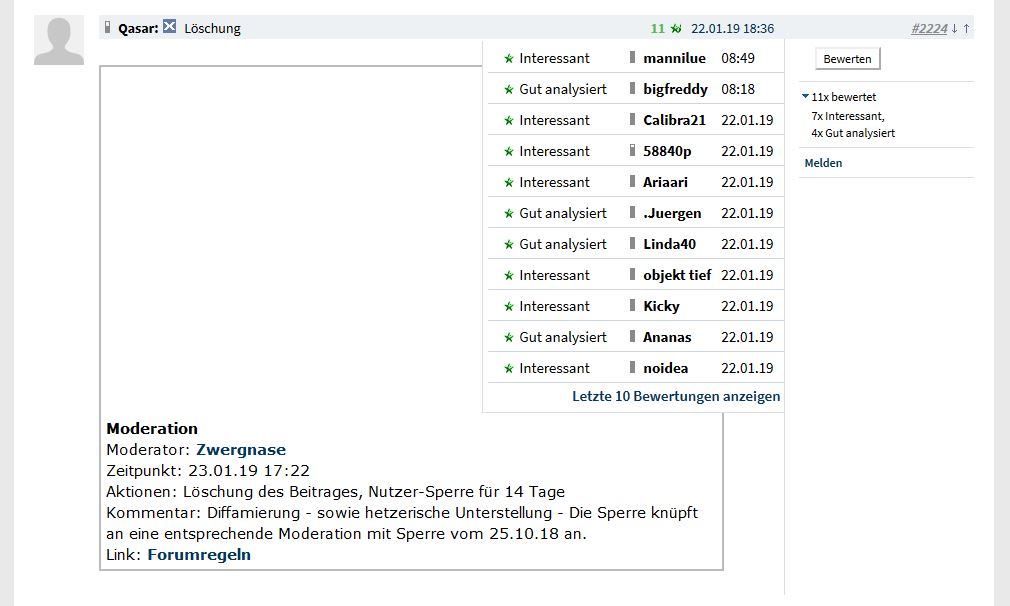This screenshot has width=1010, height=606.
Task: Click the deletion X icon beside Qasar
Action: coord(170,27)
